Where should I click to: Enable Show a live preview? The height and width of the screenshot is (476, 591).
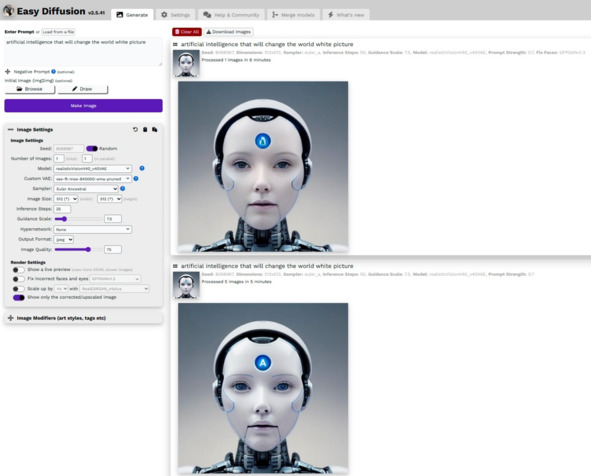pyautogui.click(x=18, y=269)
